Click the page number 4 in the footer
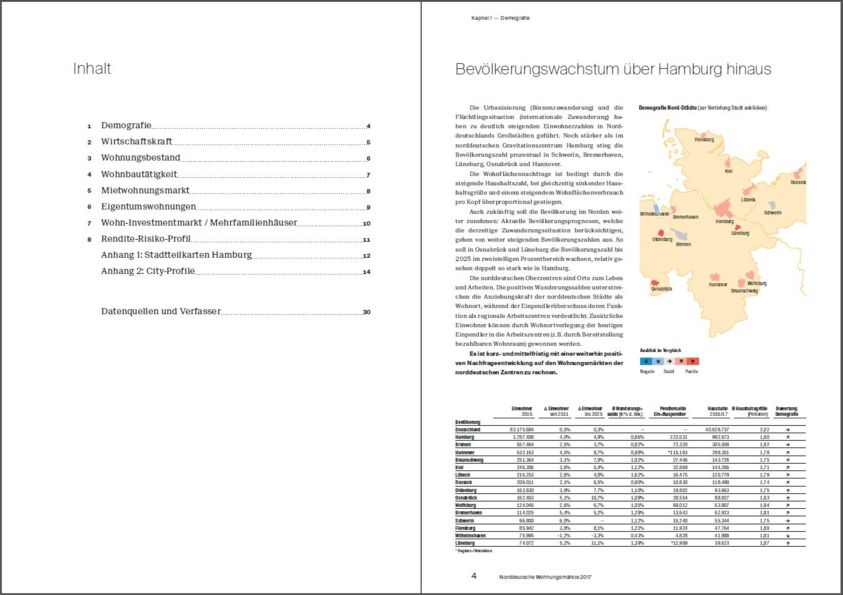Viewport: 843px width, 595px height. (474, 576)
